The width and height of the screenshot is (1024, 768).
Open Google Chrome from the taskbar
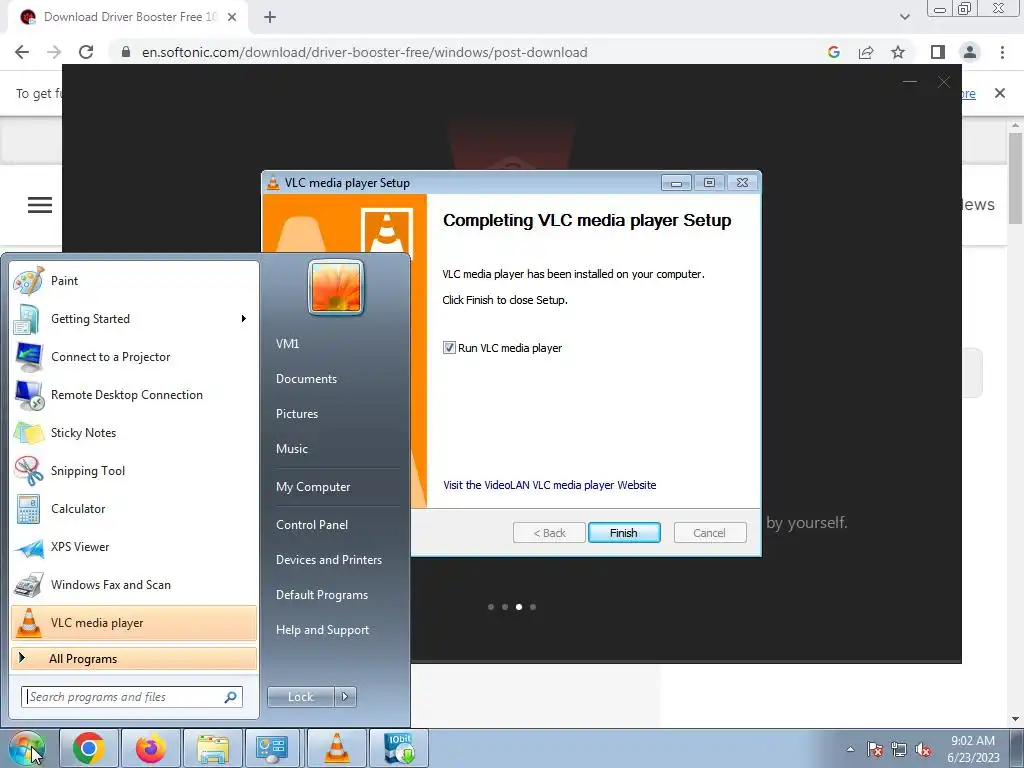(89, 748)
